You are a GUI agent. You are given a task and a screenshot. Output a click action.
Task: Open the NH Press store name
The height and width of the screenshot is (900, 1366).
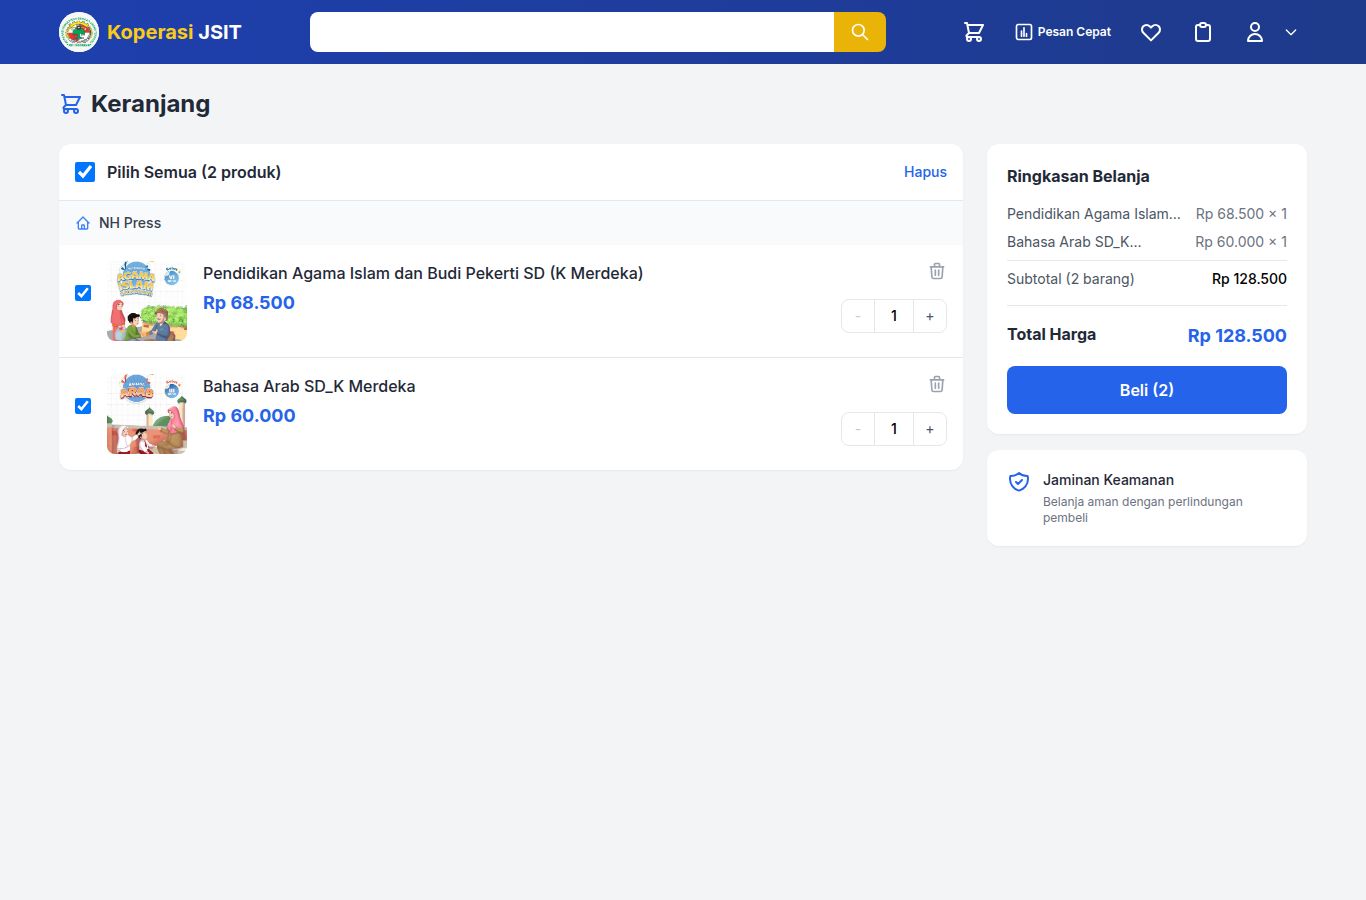point(130,223)
